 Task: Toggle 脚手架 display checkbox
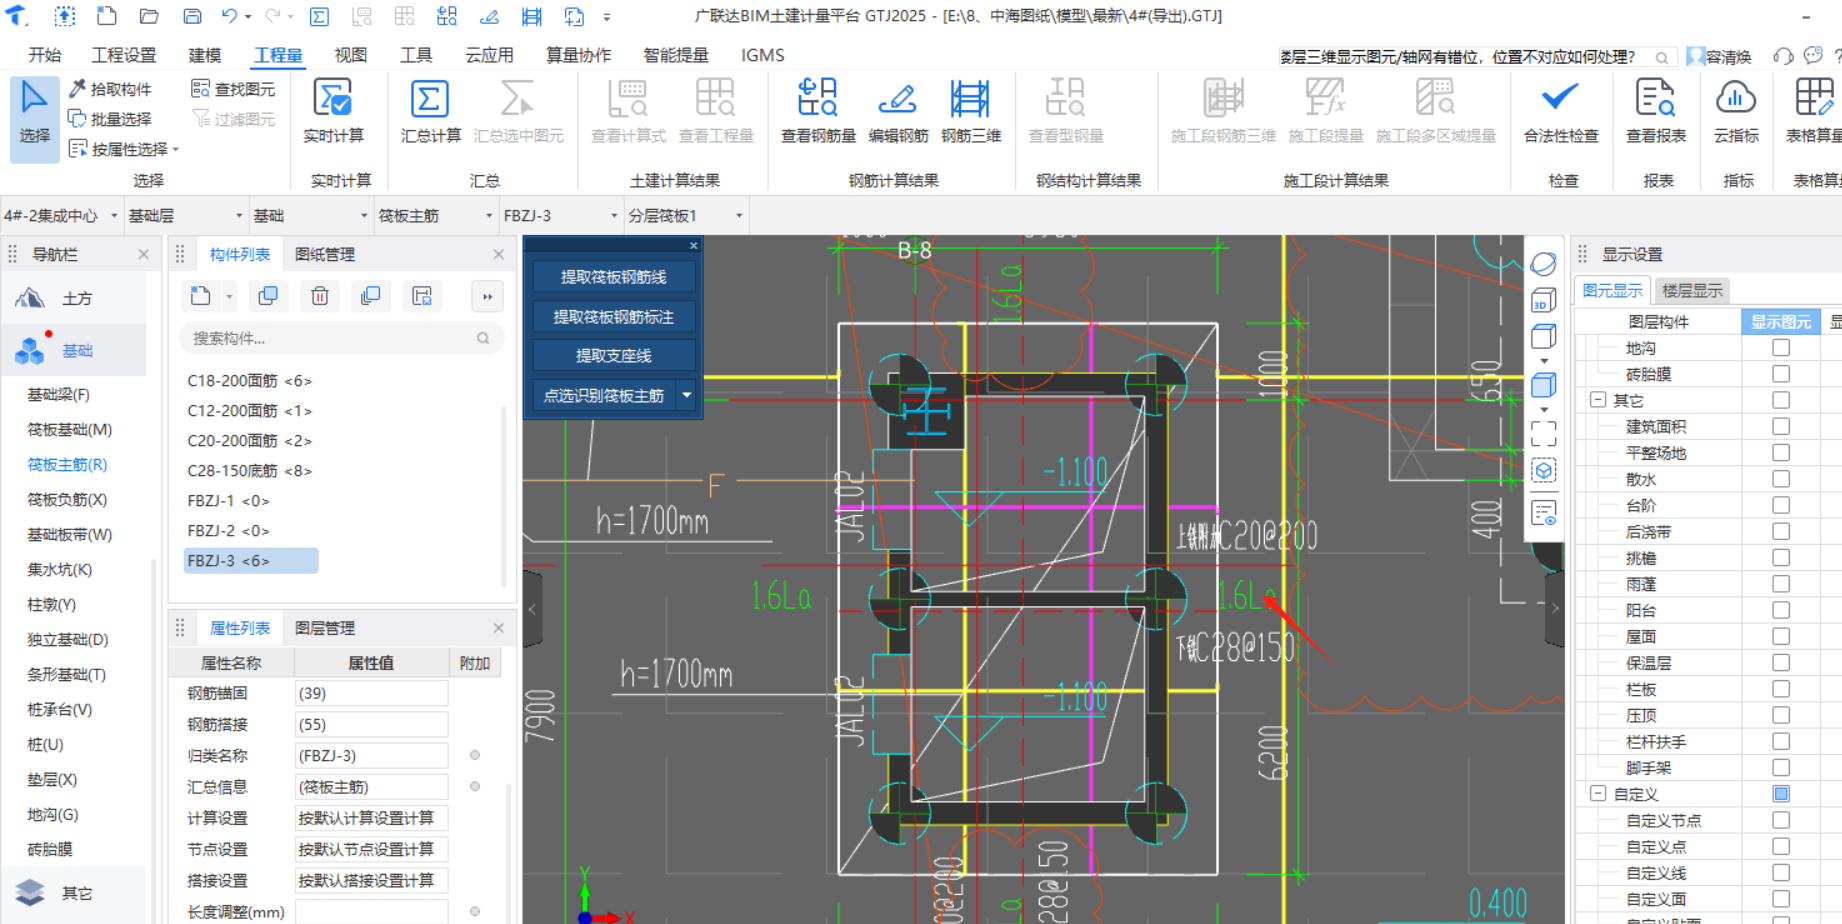(x=1781, y=767)
